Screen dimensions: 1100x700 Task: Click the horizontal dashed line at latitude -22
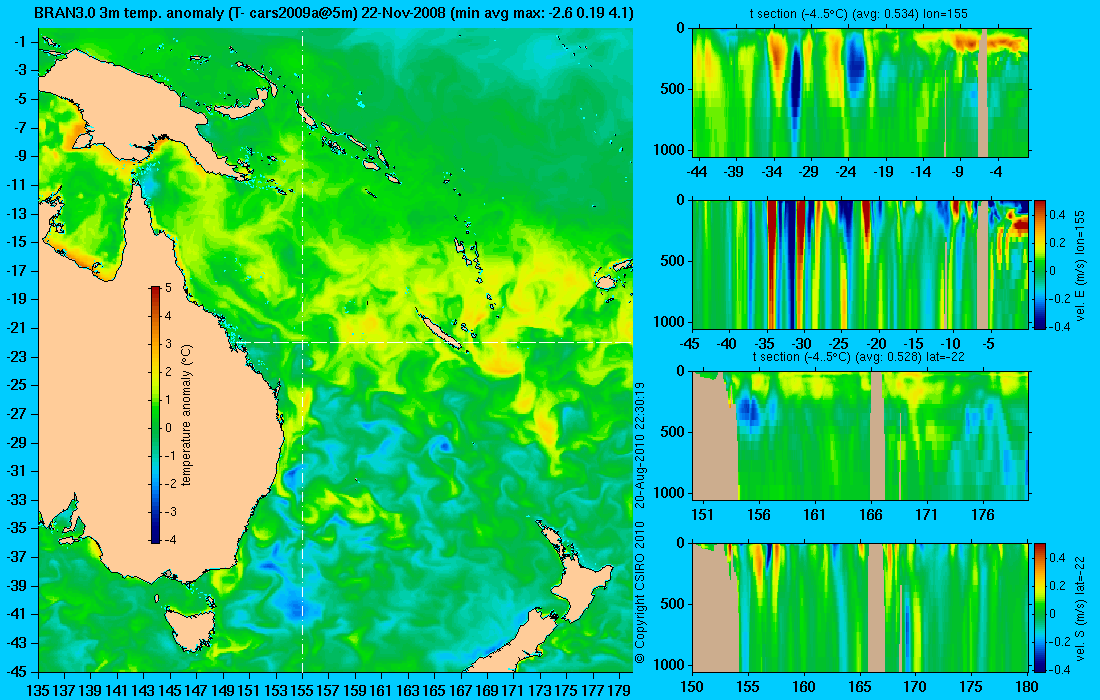click(434, 342)
